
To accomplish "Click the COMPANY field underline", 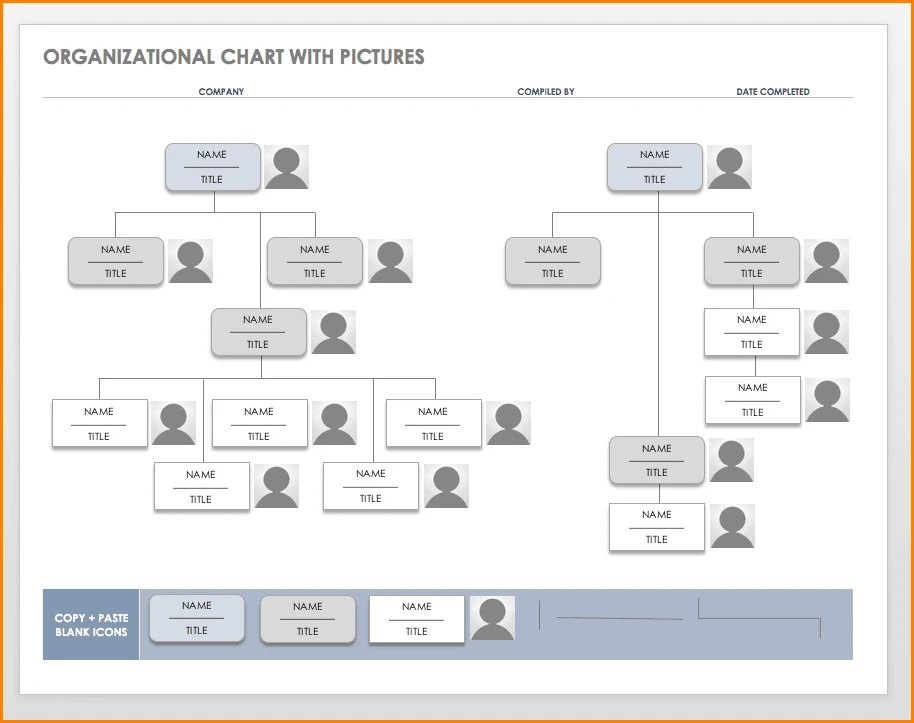I will 221,97.
